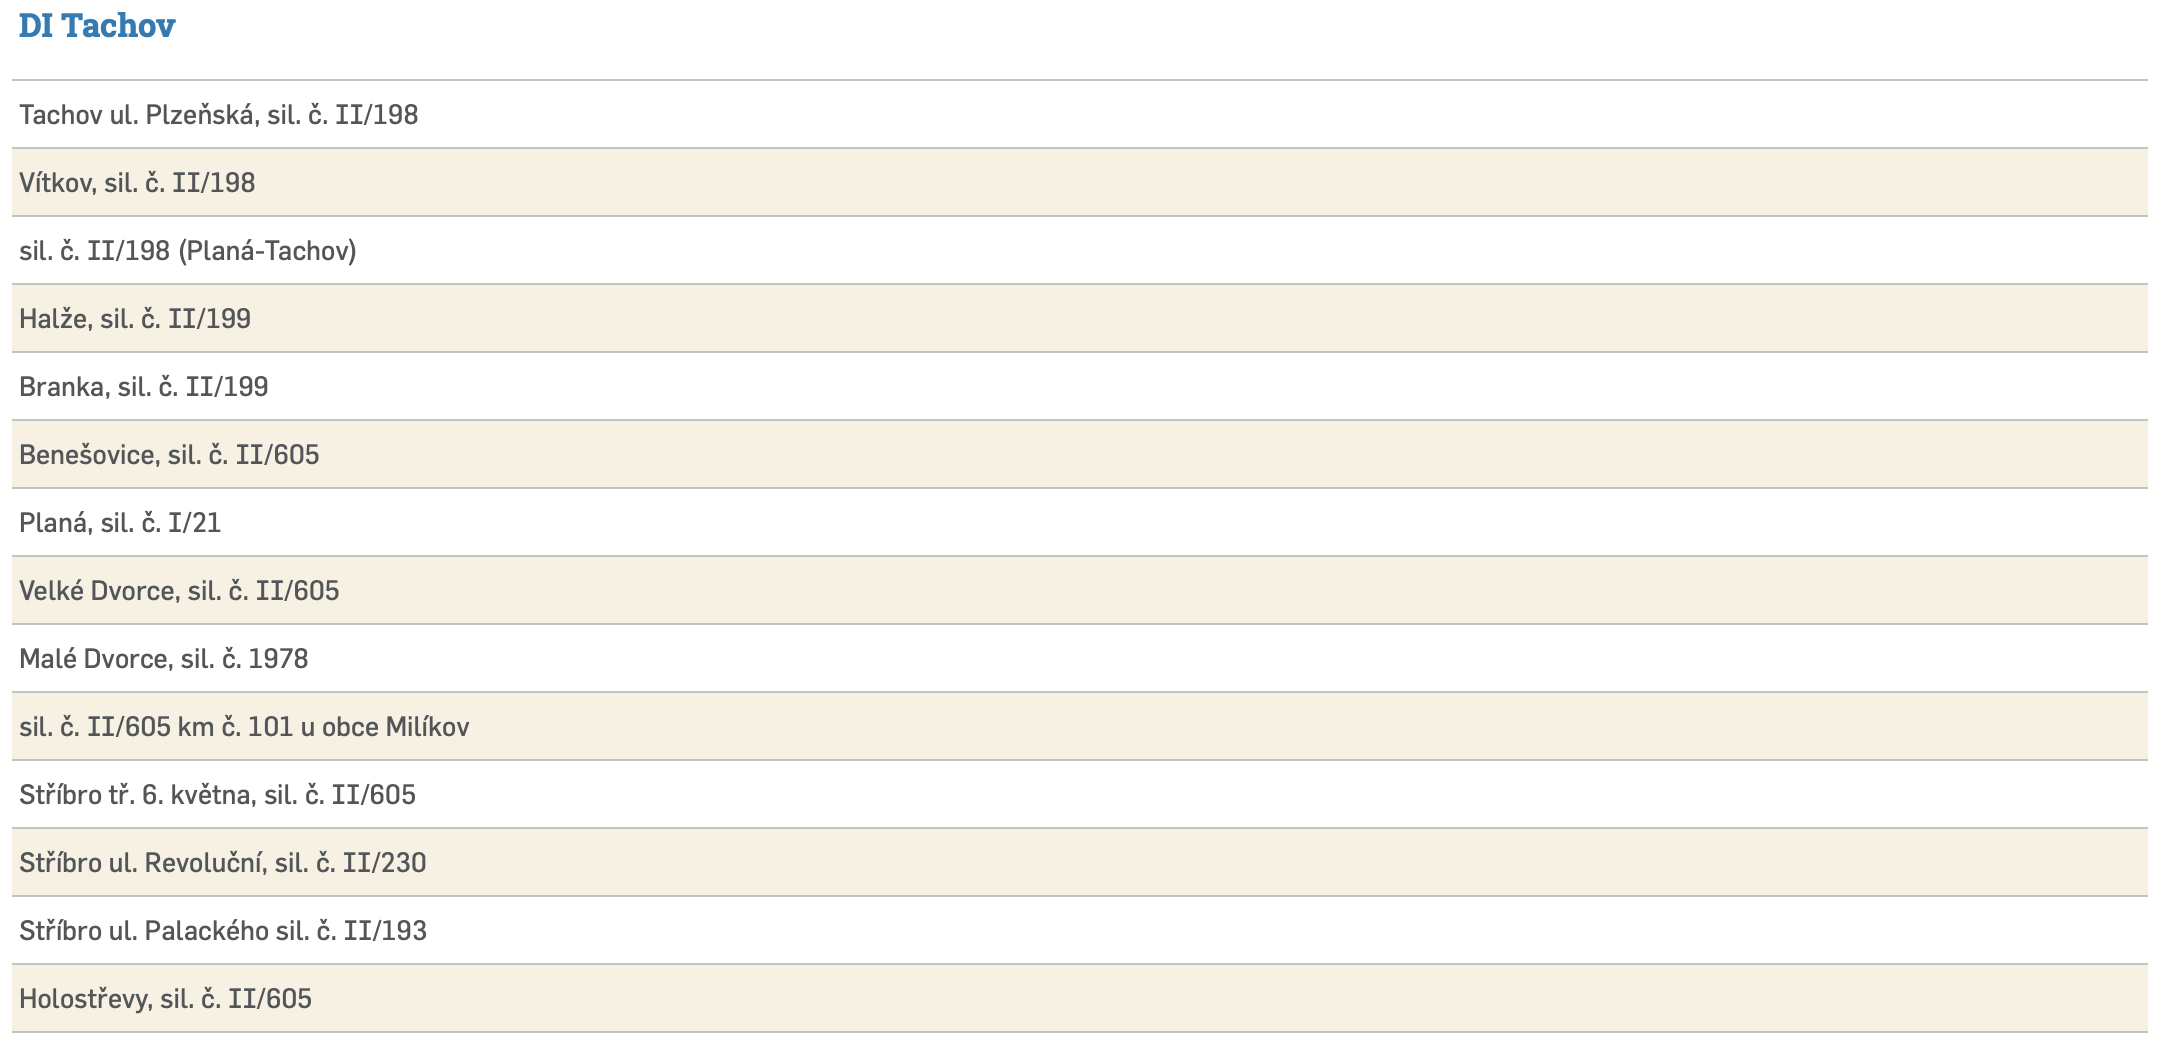Viewport: 2166px width, 1052px height.
Task: Click the row mentioning obce Milíkov
Action: point(244,727)
